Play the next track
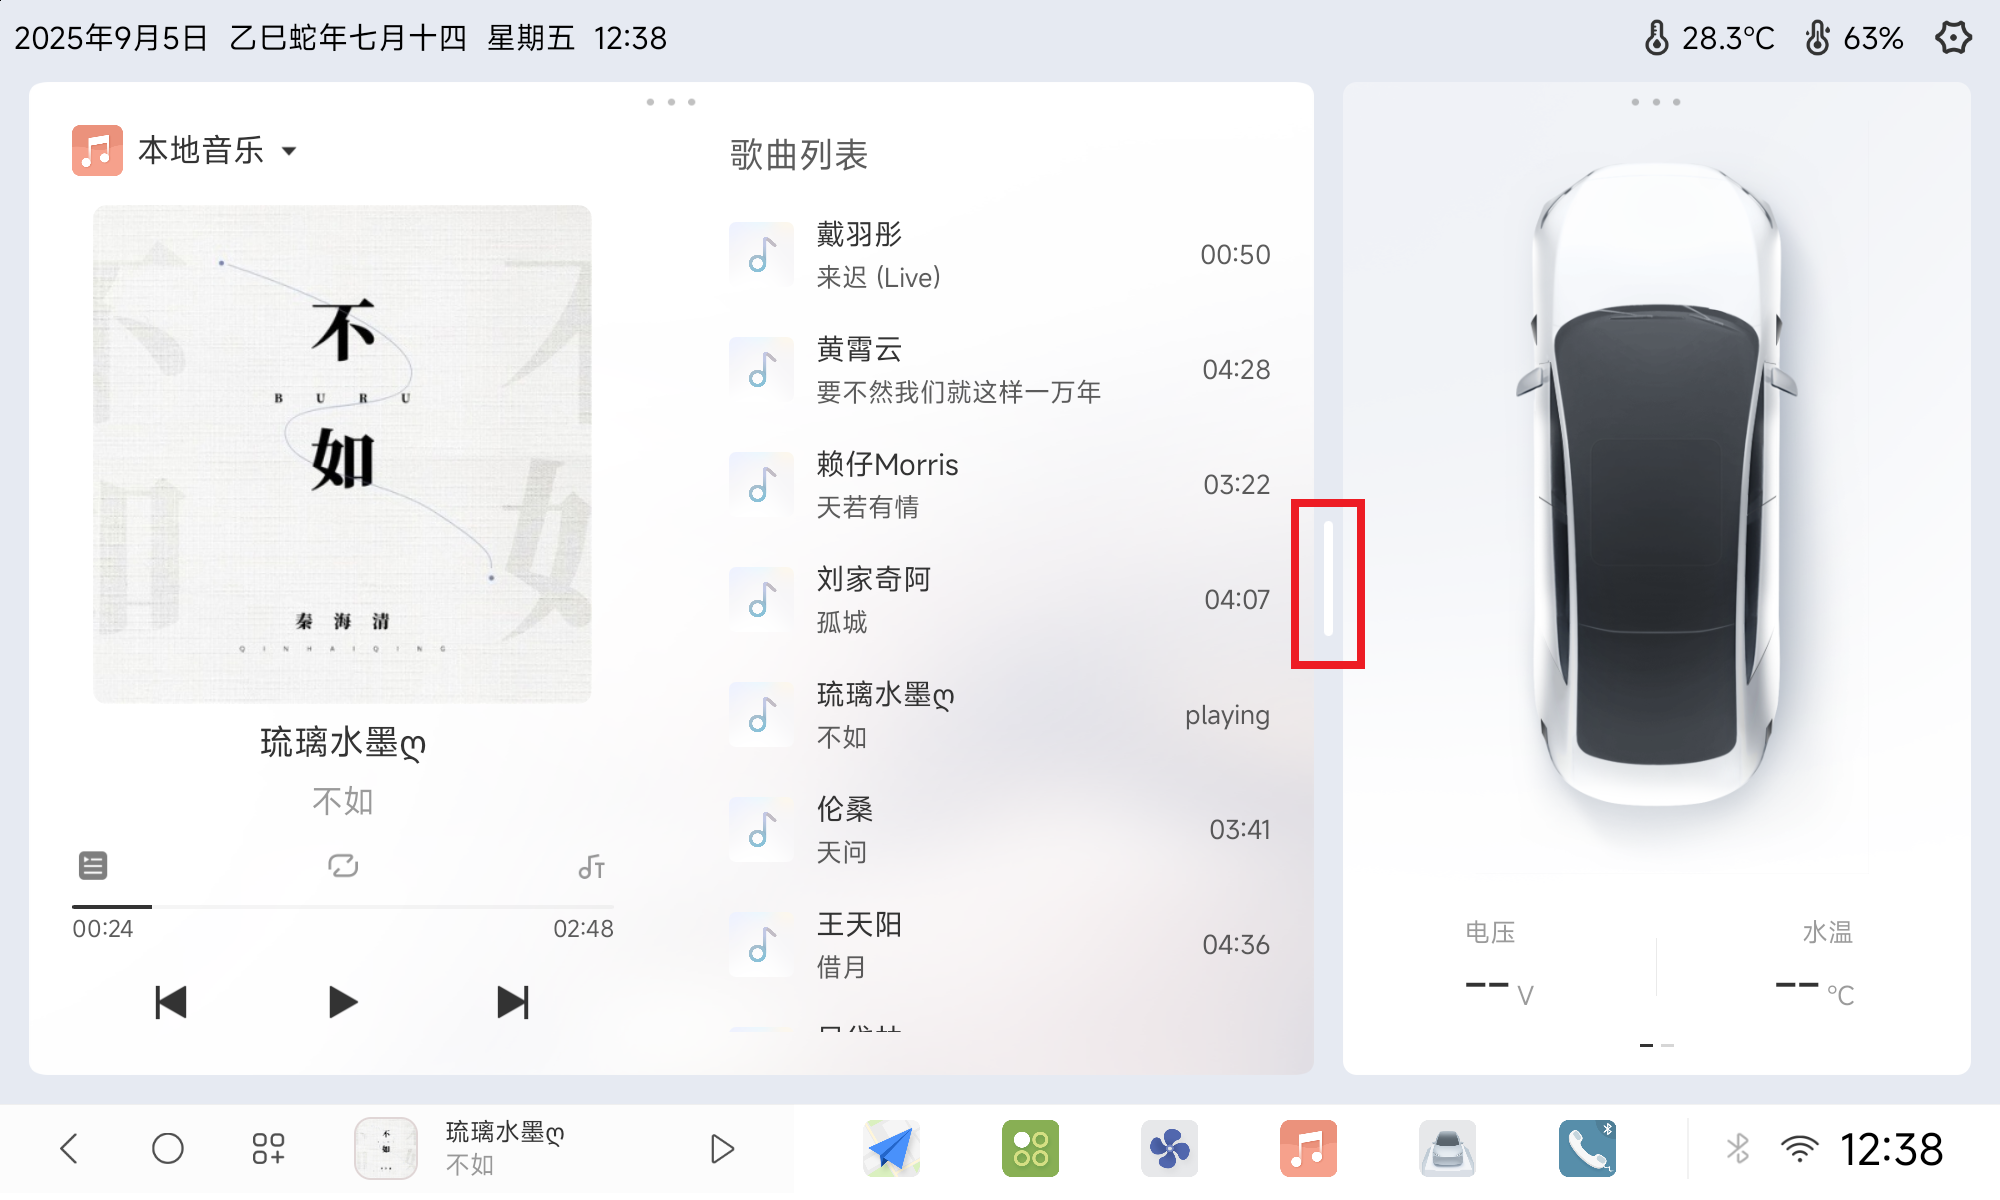 click(x=513, y=1002)
